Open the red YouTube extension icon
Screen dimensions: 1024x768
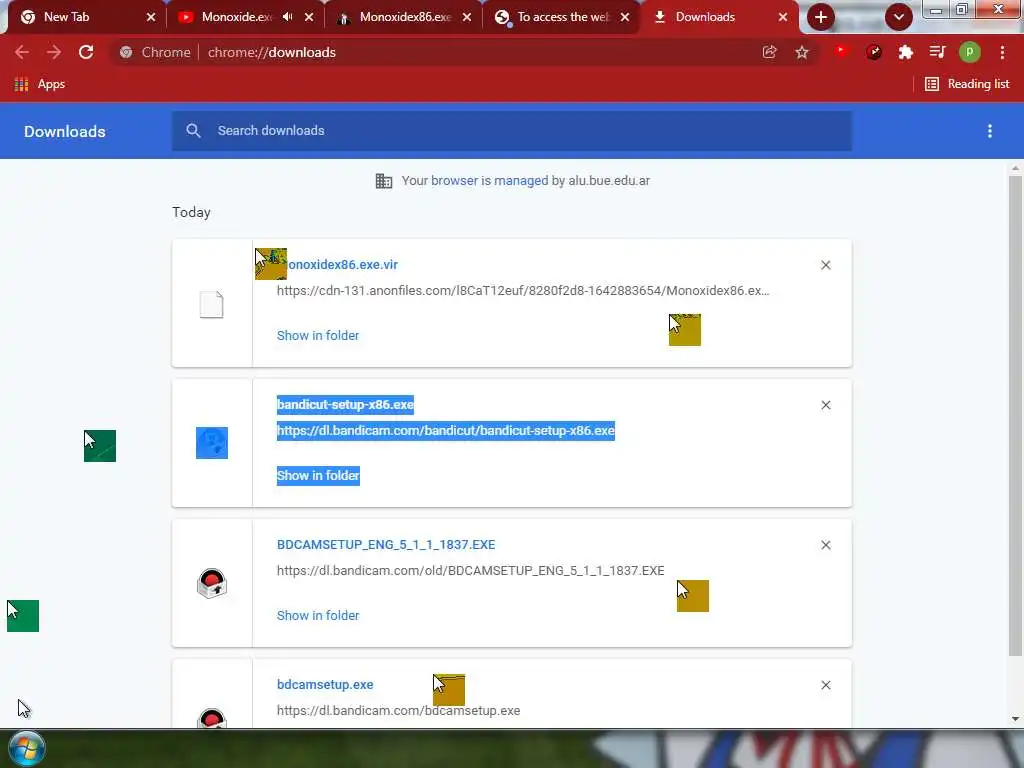[x=841, y=51]
